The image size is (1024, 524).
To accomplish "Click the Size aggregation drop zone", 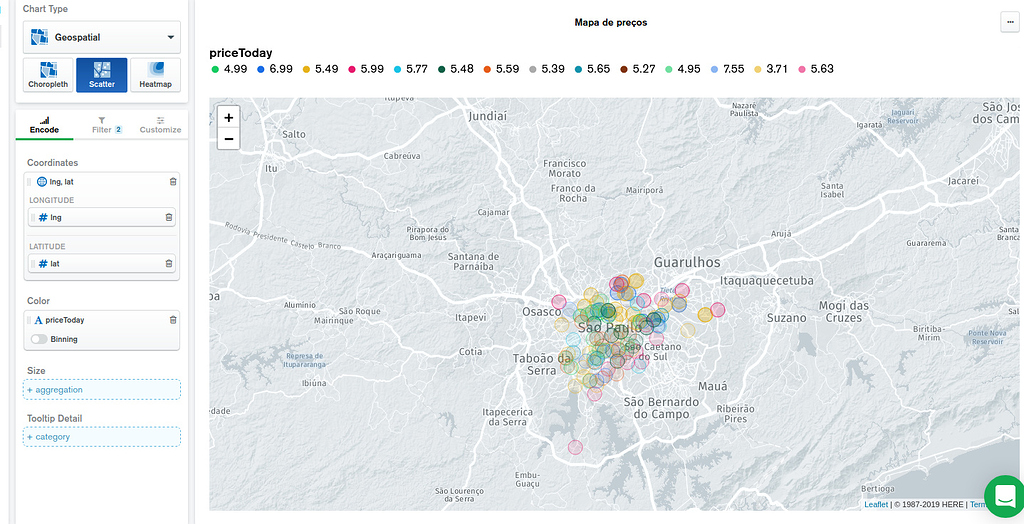I will point(103,389).
